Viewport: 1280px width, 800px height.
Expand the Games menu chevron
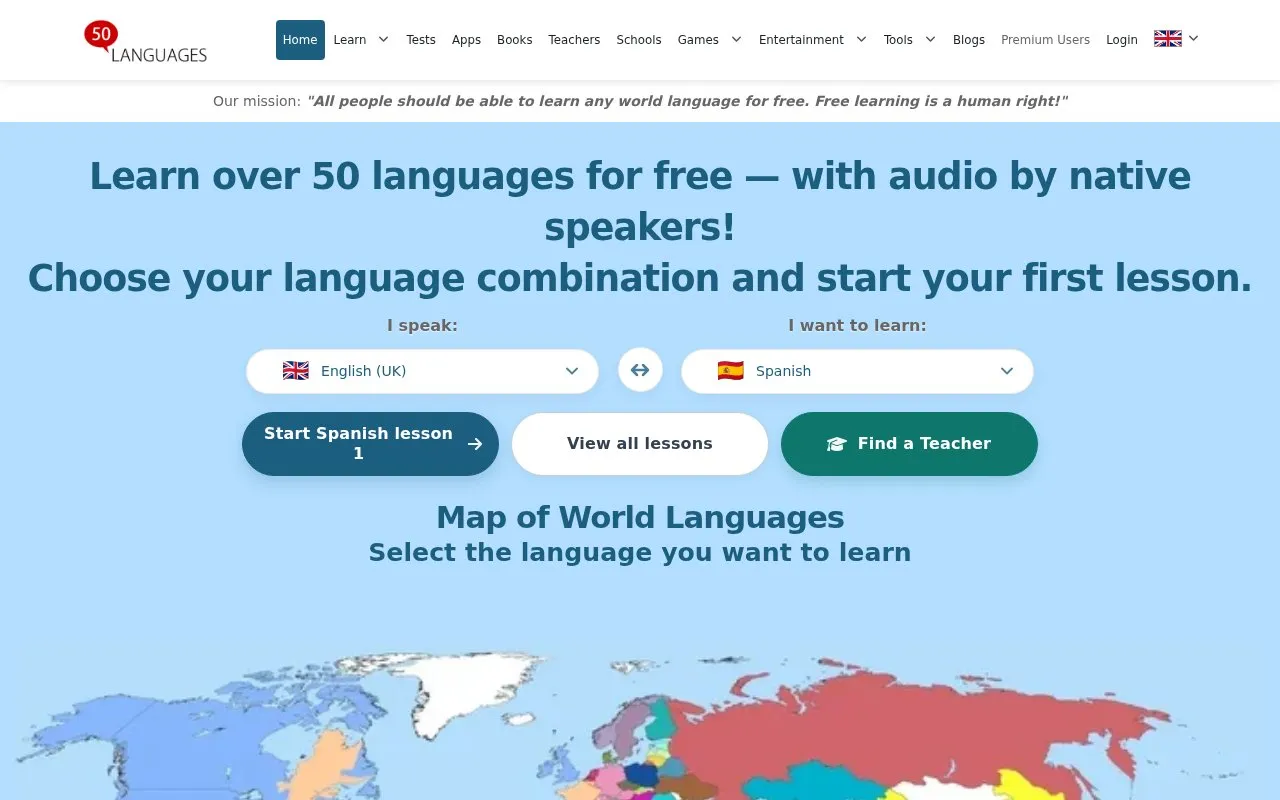pos(736,40)
